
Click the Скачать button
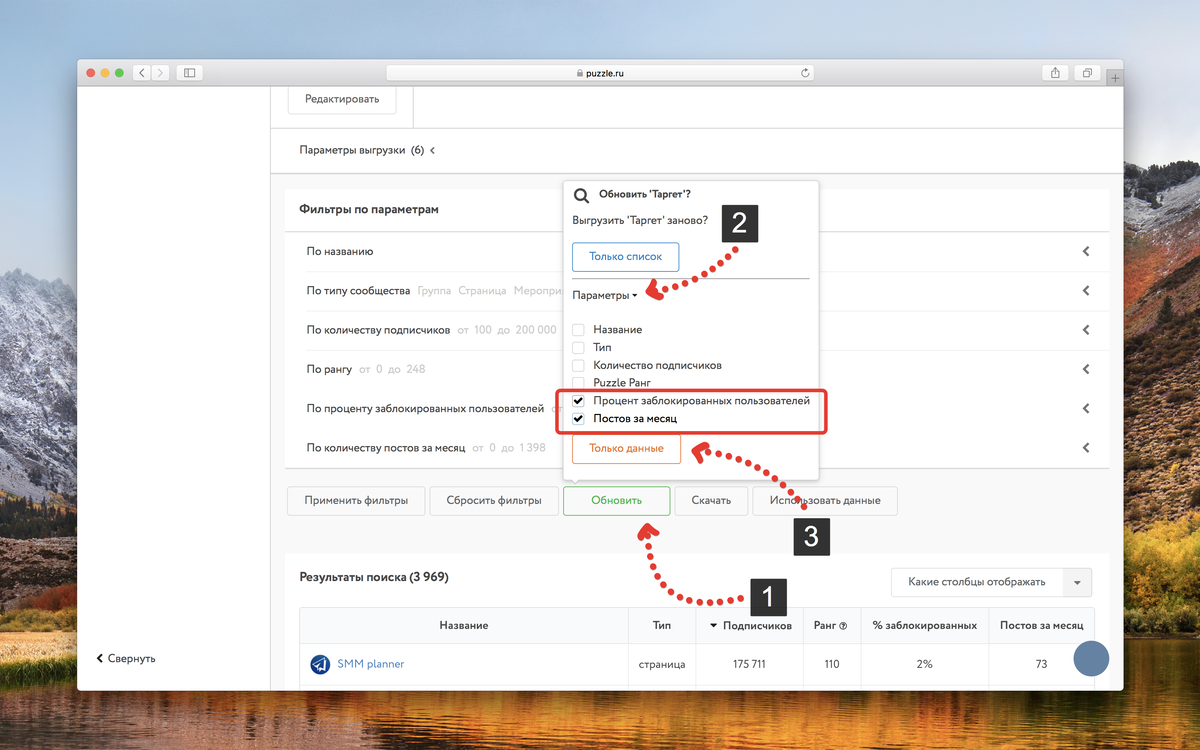point(711,501)
